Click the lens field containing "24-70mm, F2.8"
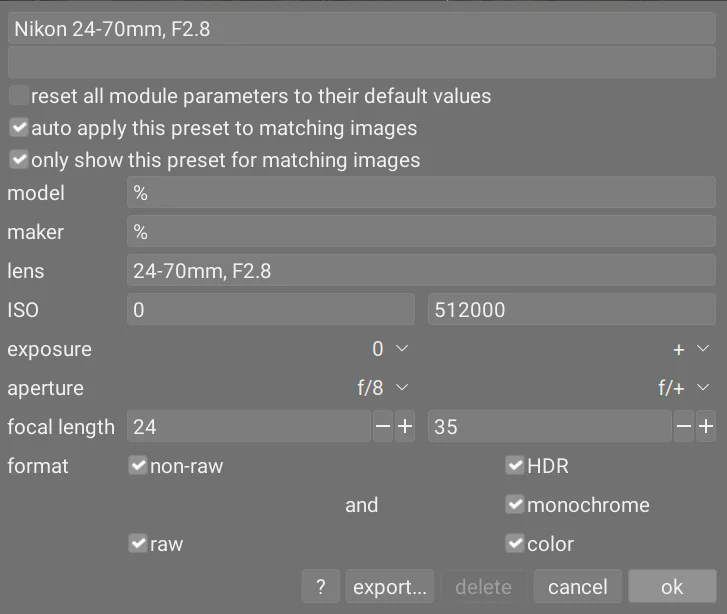727x614 pixels. [x=421, y=270]
